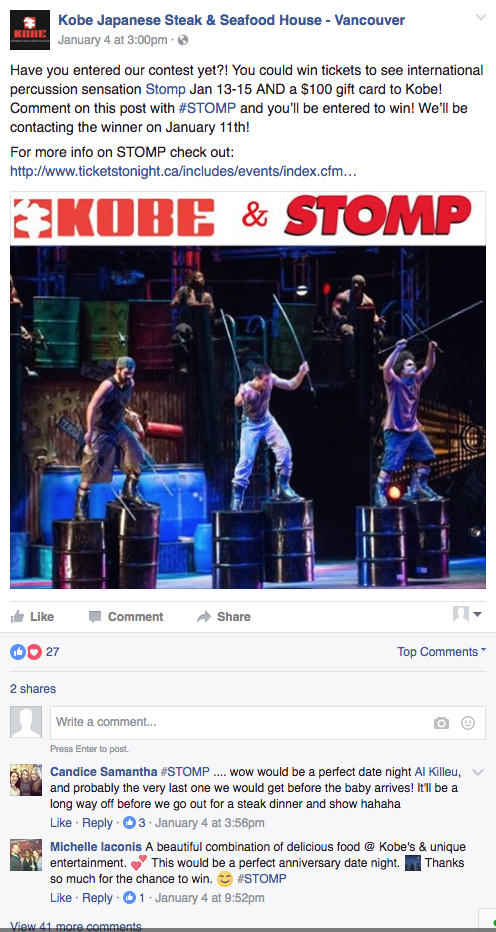Like the post with the thumbs-up button
This screenshot has width=496, height=932.
32,616
